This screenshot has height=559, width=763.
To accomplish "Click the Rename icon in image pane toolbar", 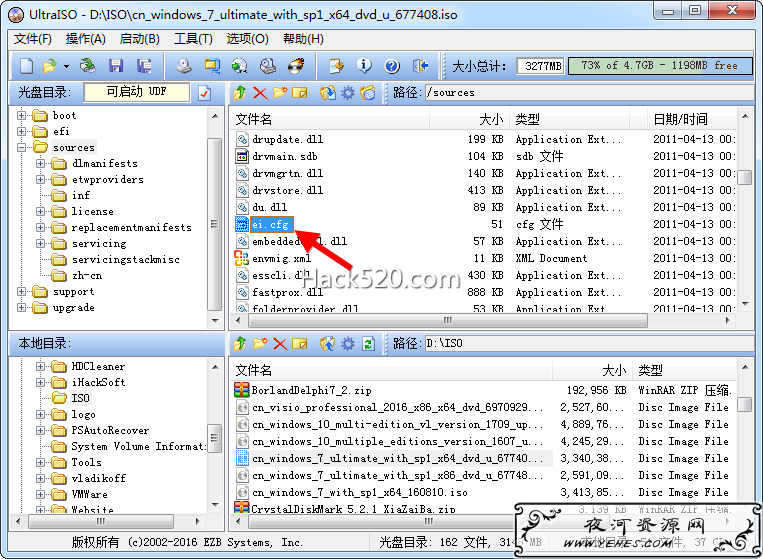I will point(300,92).
